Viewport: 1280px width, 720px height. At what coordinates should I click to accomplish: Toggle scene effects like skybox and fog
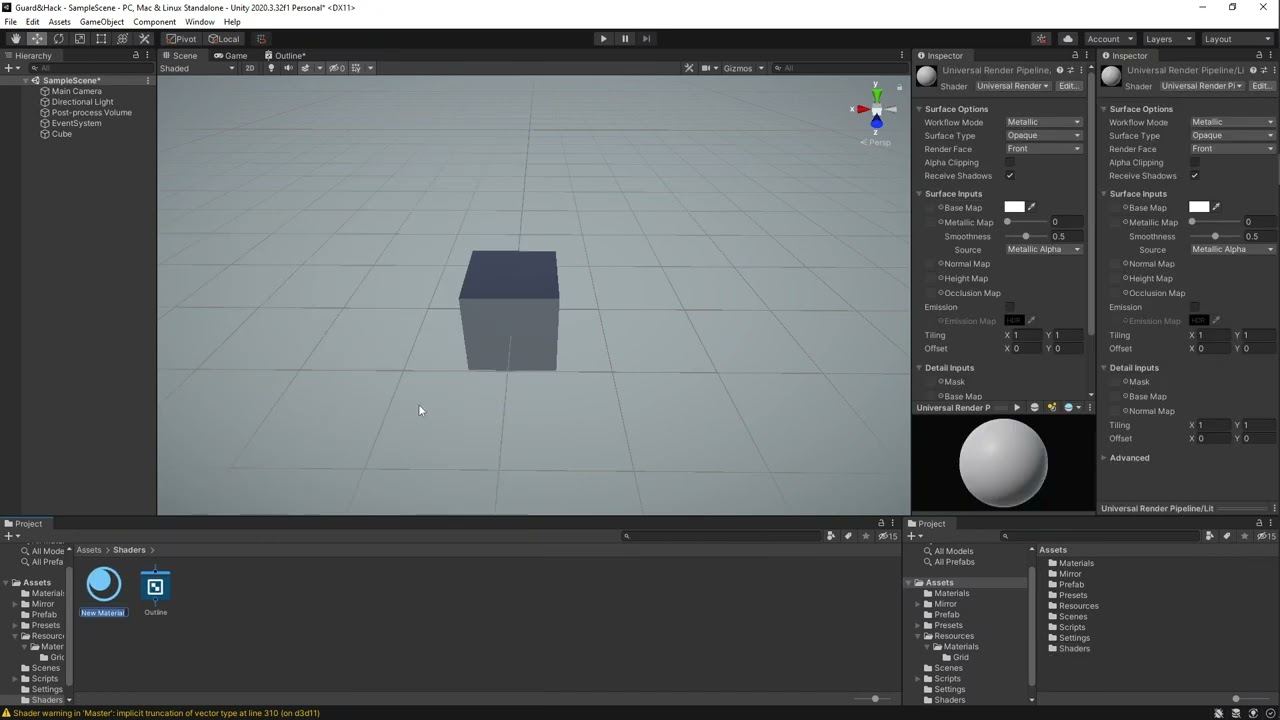(x=305, y=68)
